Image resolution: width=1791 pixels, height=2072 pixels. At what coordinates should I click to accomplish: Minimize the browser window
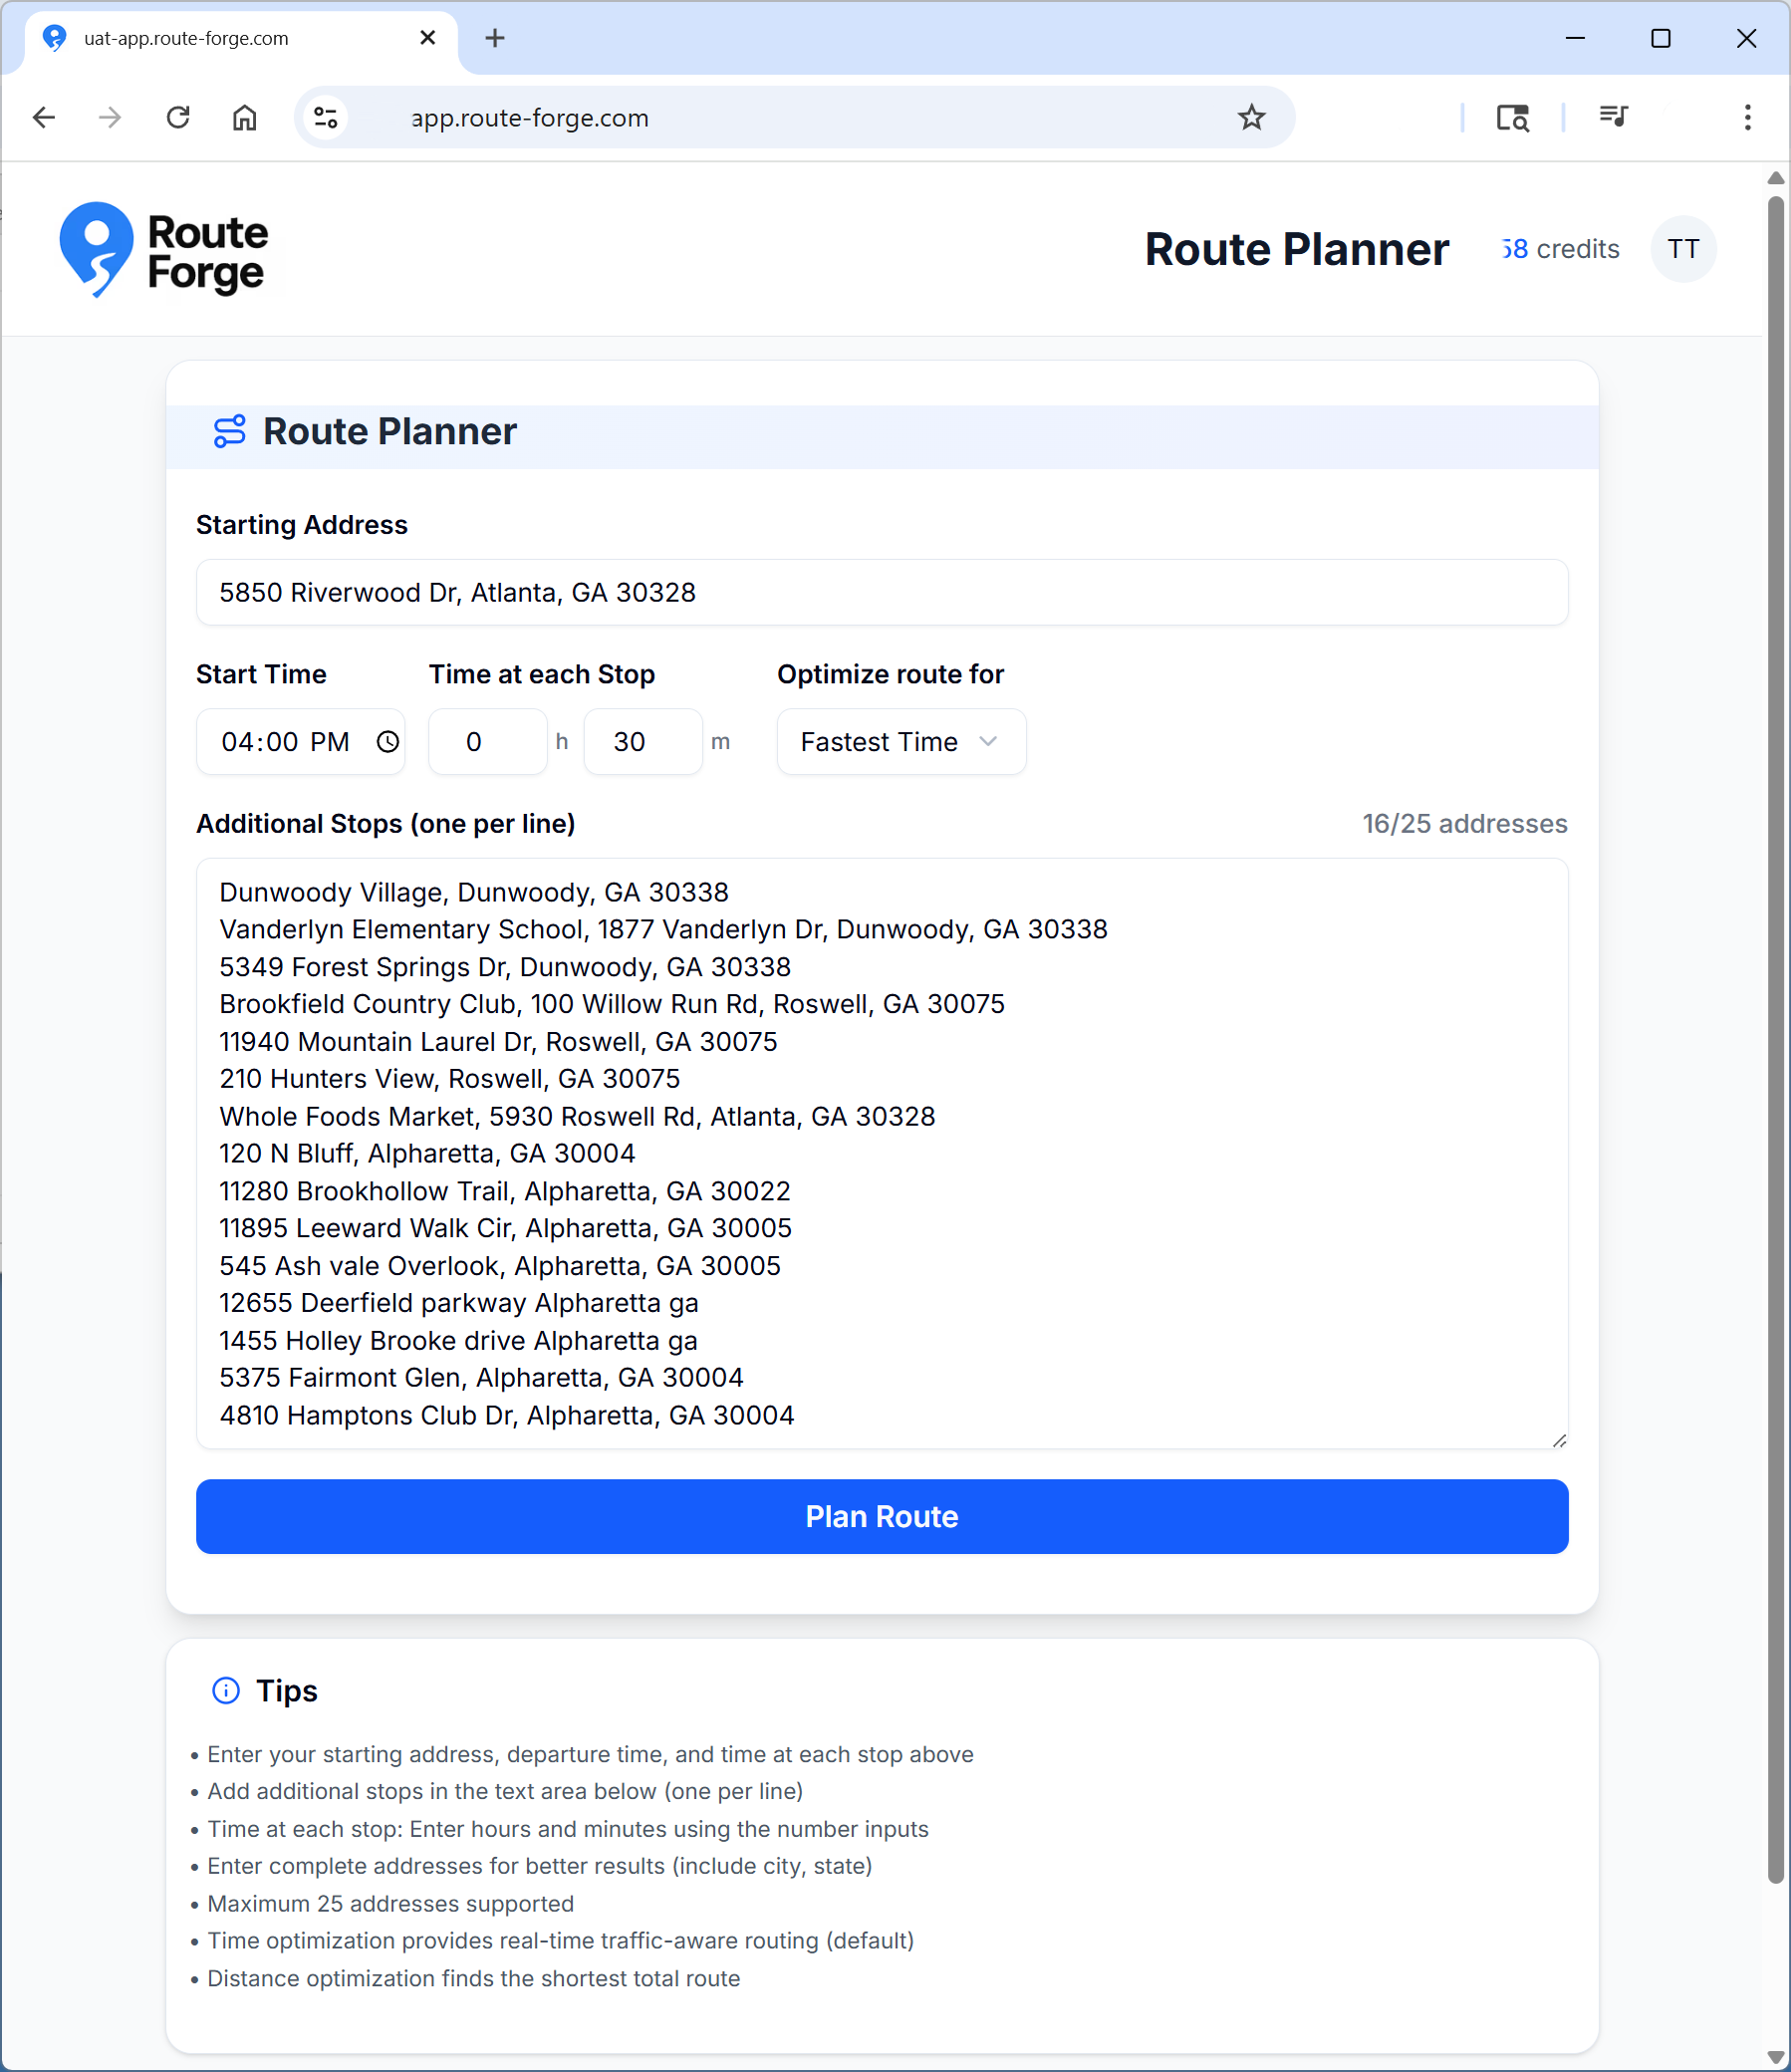pos(1575,38)
